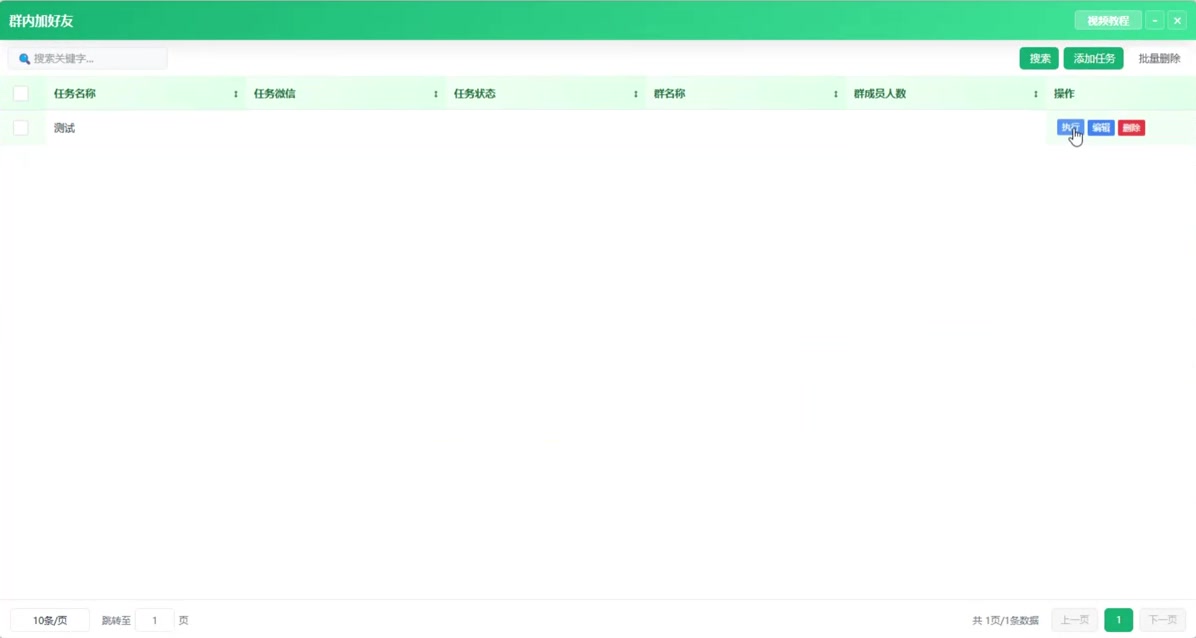Check the 测试 task row checkbox

[21, 127]
